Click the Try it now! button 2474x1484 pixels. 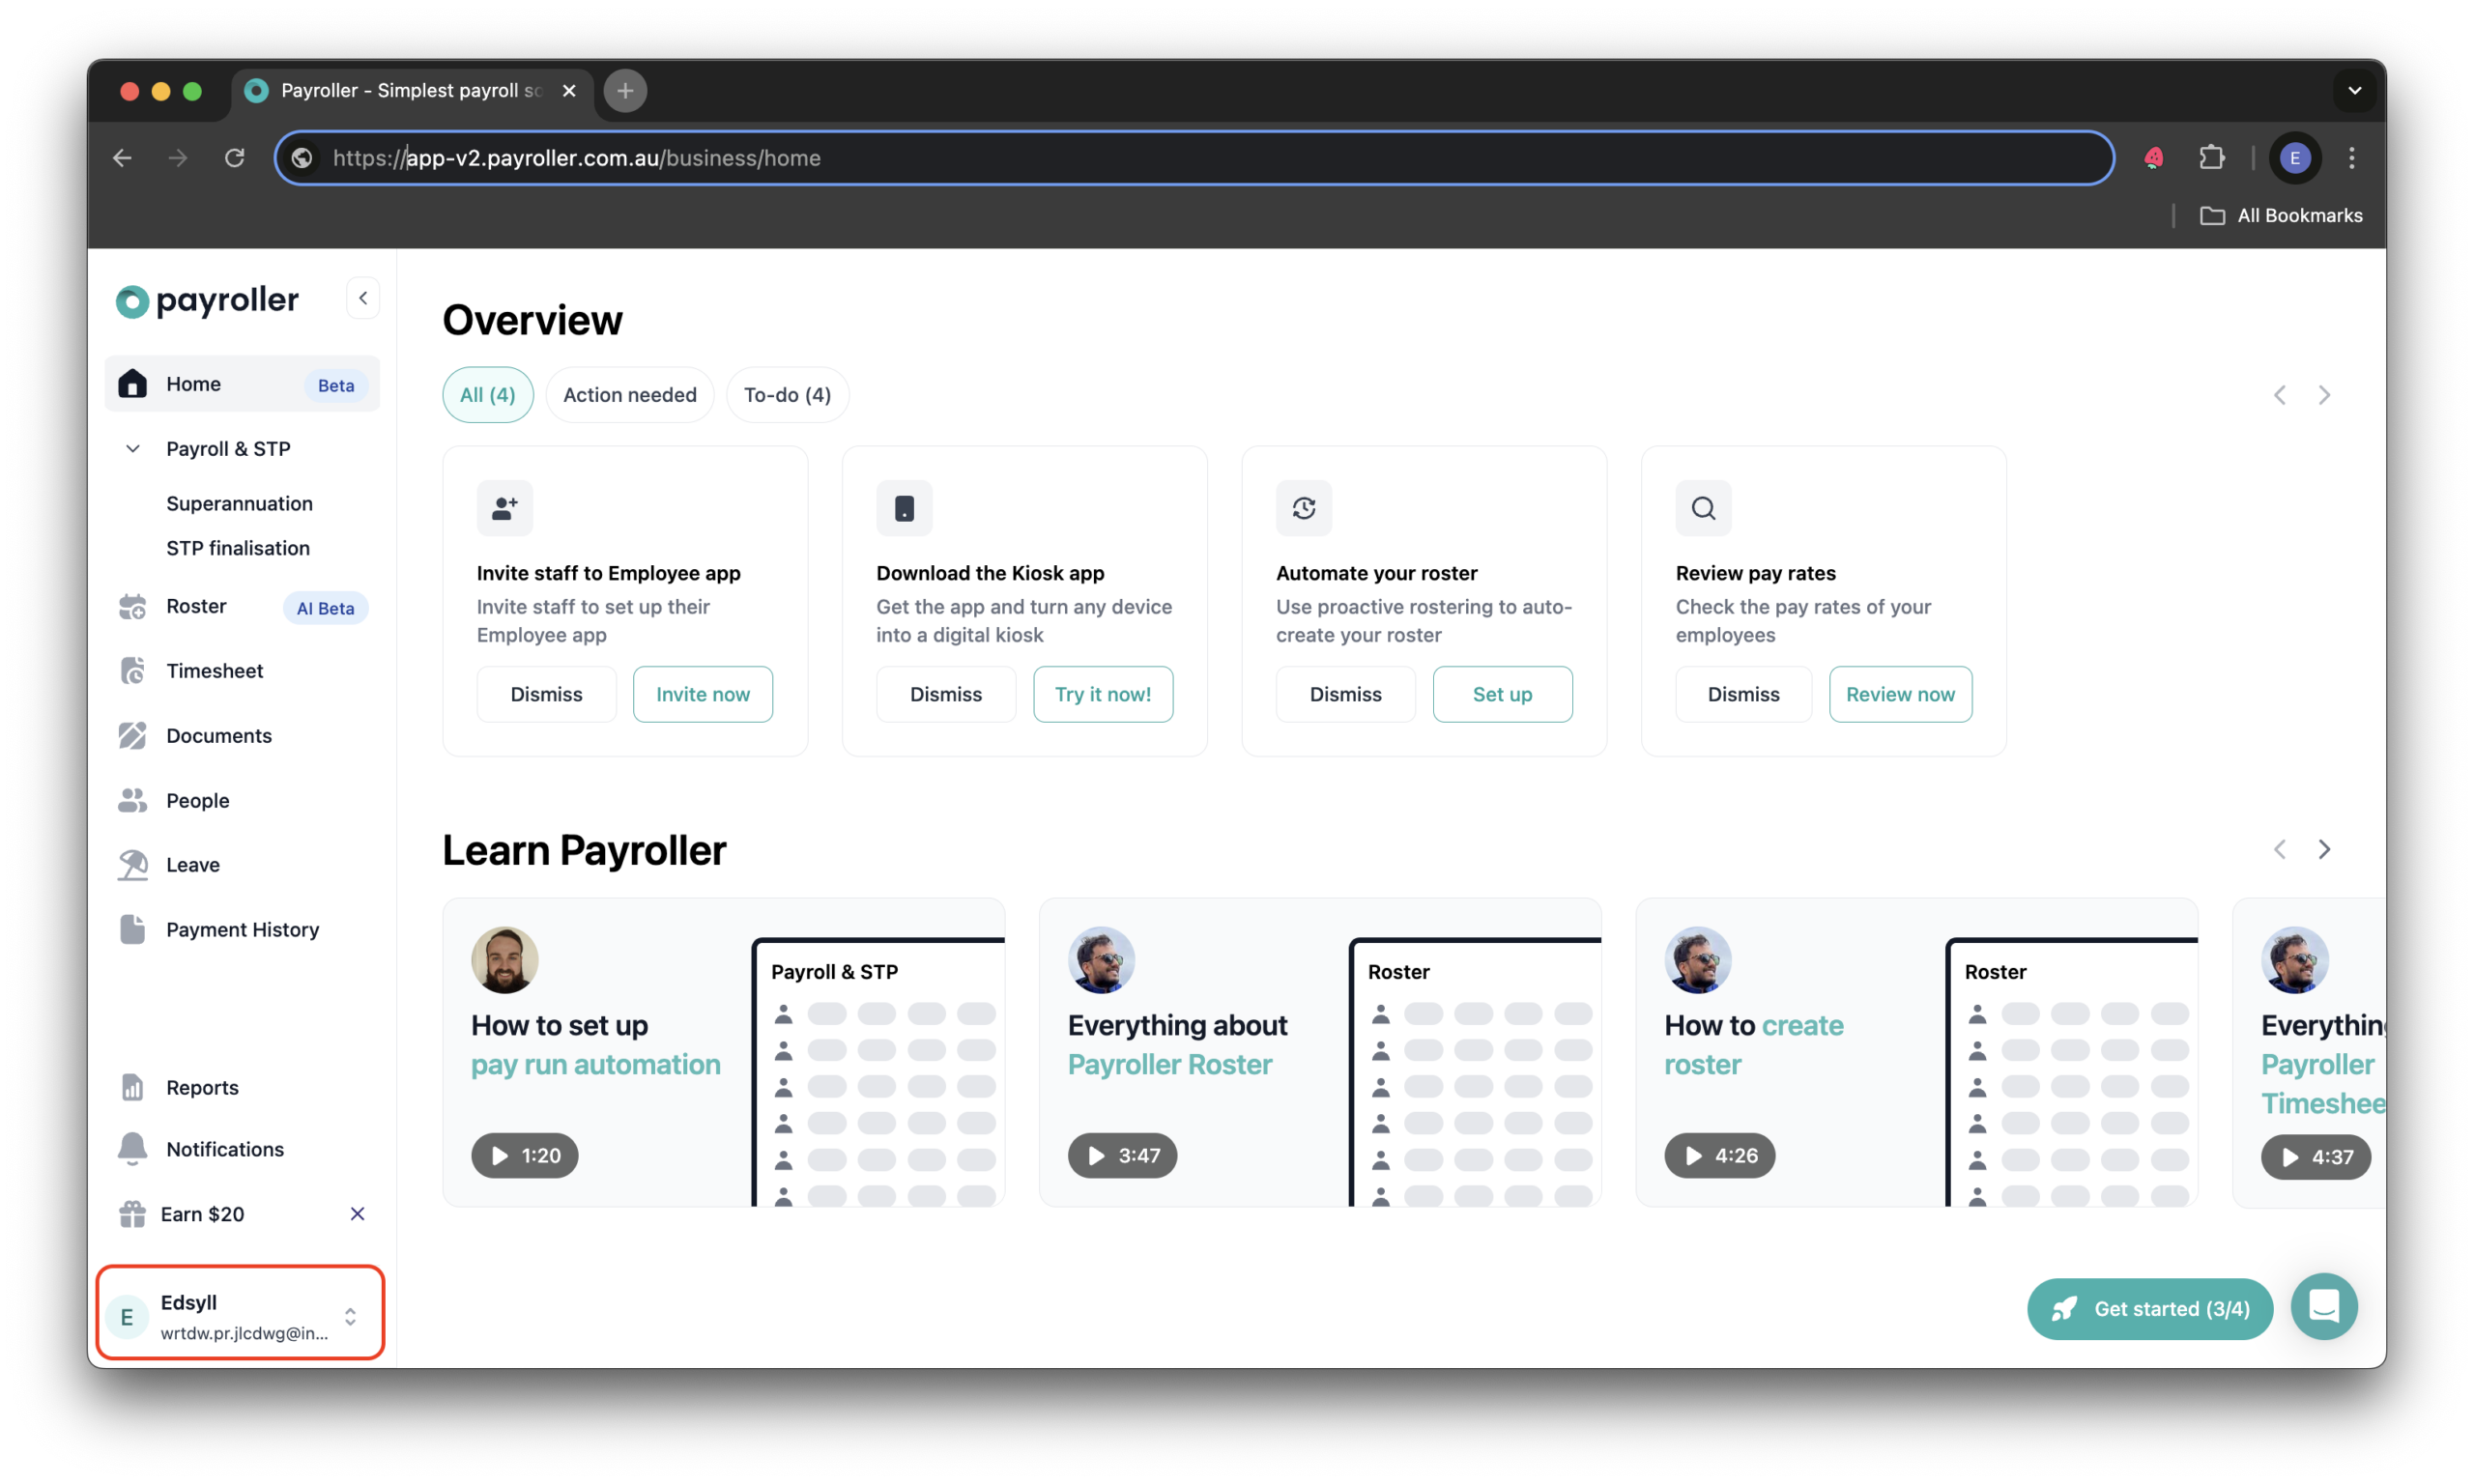(1103, 694)
